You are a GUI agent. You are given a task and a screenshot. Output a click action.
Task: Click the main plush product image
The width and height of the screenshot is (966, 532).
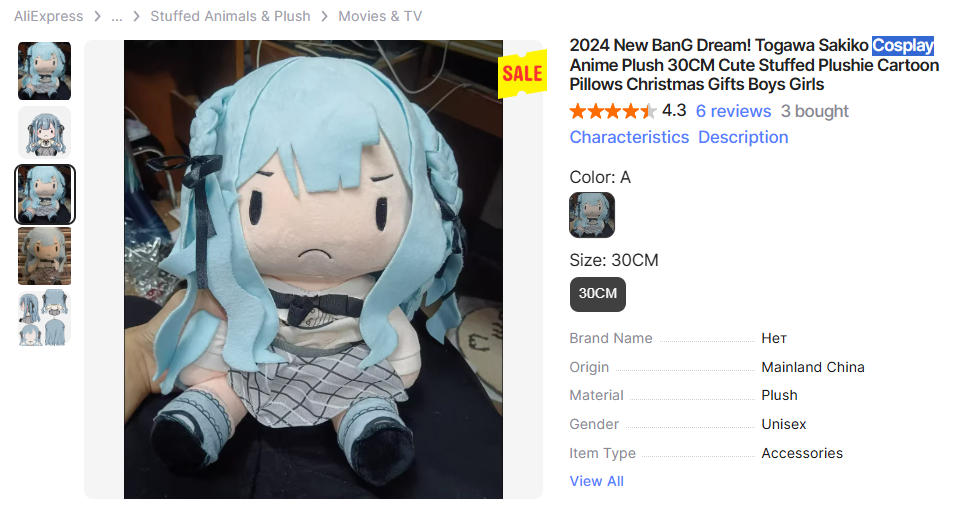click(313, 270)
